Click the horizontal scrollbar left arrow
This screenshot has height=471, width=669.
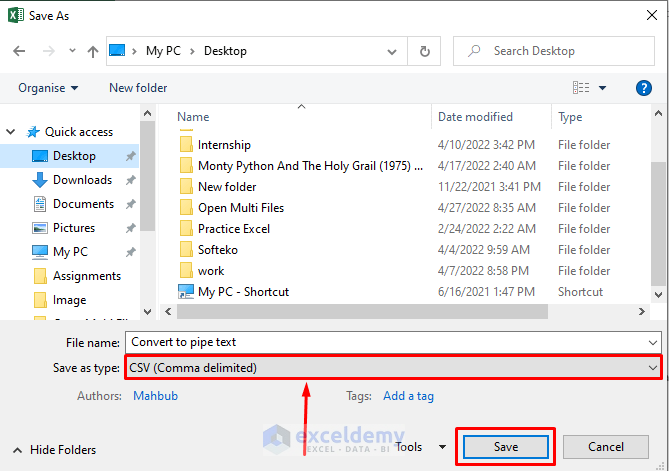click(169, 312)
